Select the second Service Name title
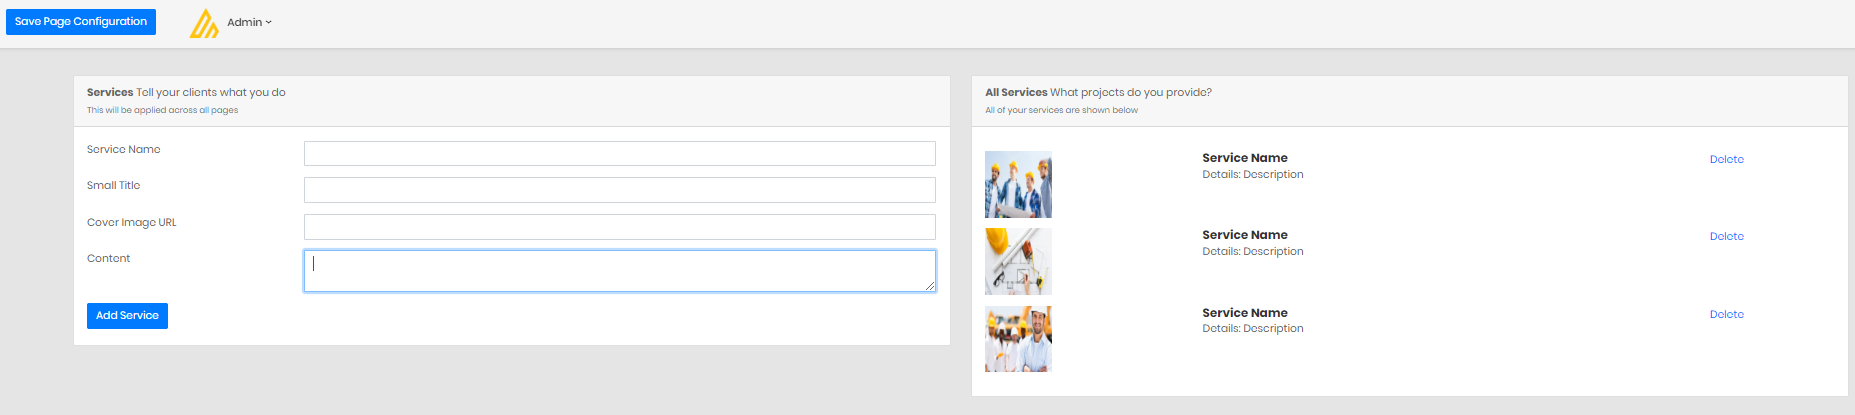This screenshot has width=1855, height=415. (1244, 235)
